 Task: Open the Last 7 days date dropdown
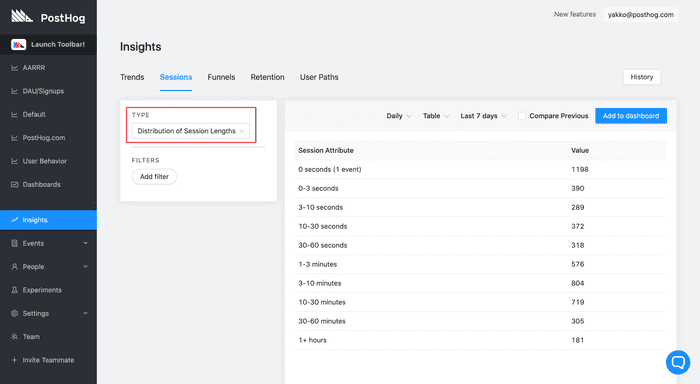483,116
